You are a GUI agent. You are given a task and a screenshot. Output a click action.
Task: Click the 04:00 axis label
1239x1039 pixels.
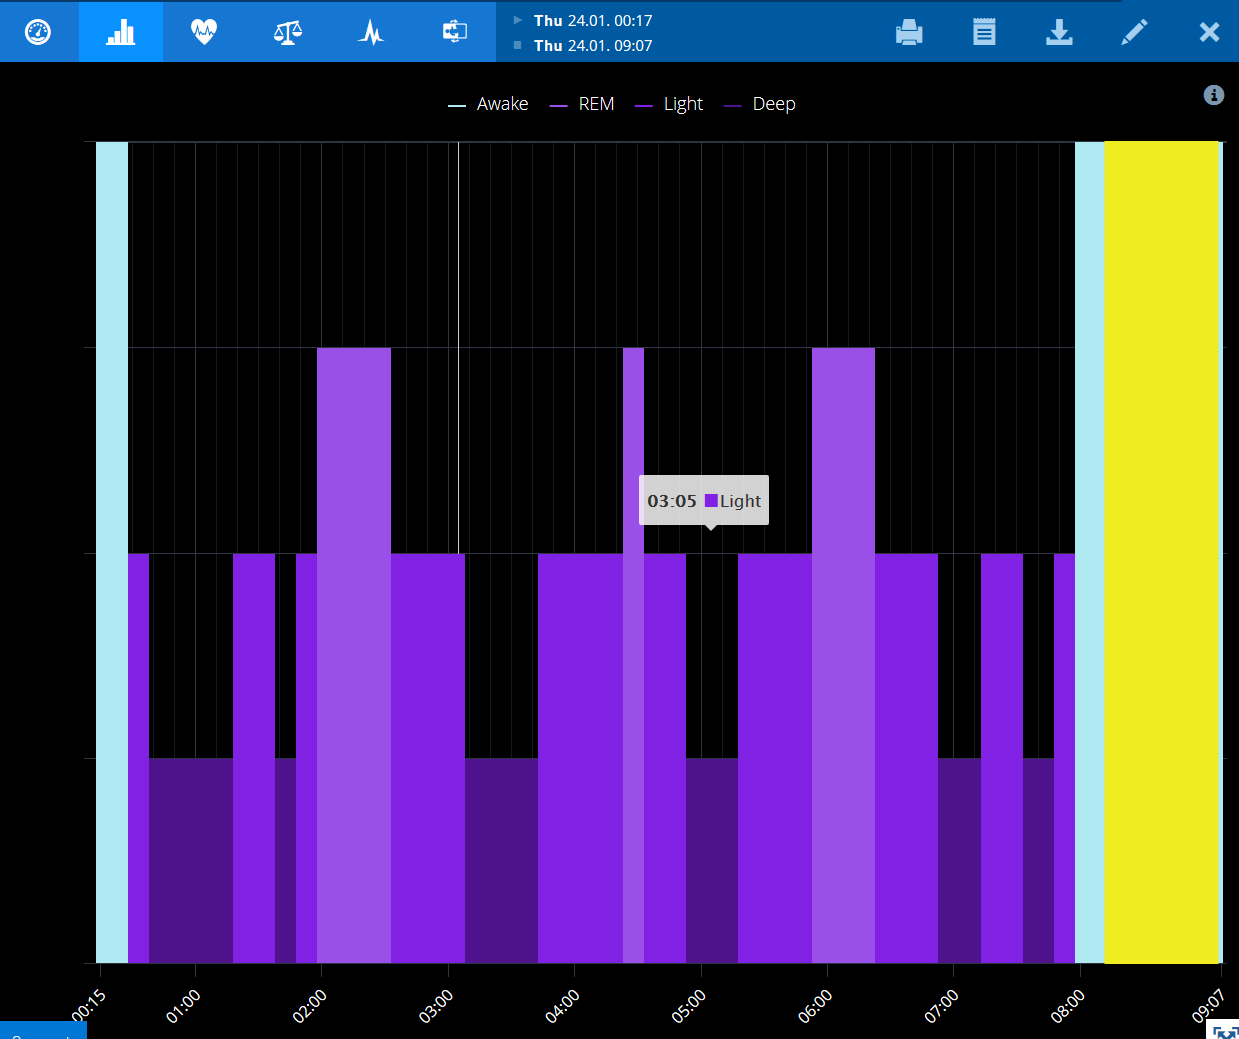[x=562, y=1006]
